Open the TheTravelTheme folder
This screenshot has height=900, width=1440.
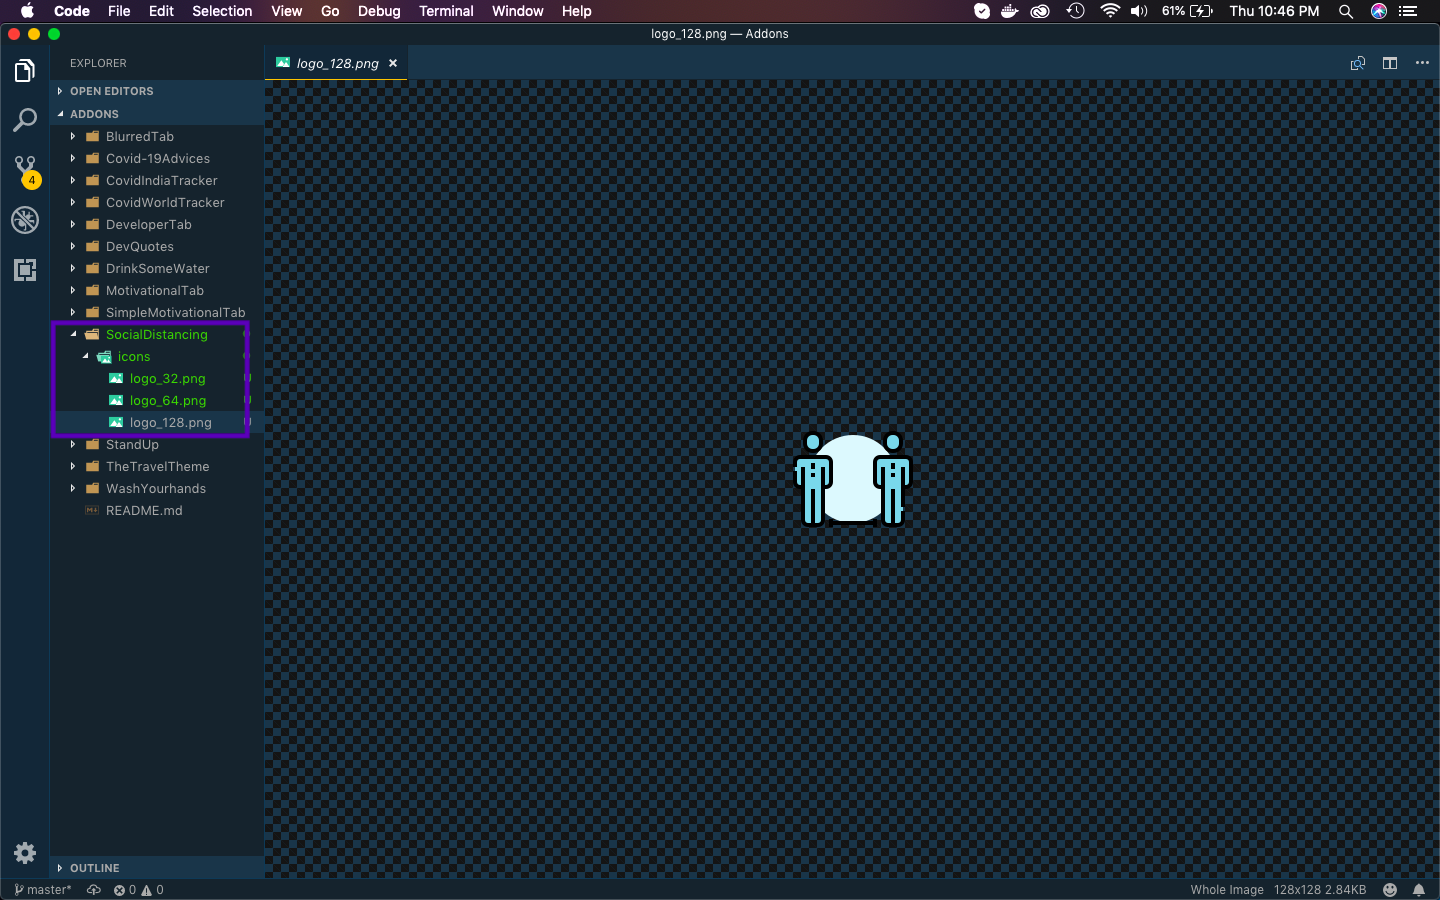pyautogui.click(x=157, y=467)
